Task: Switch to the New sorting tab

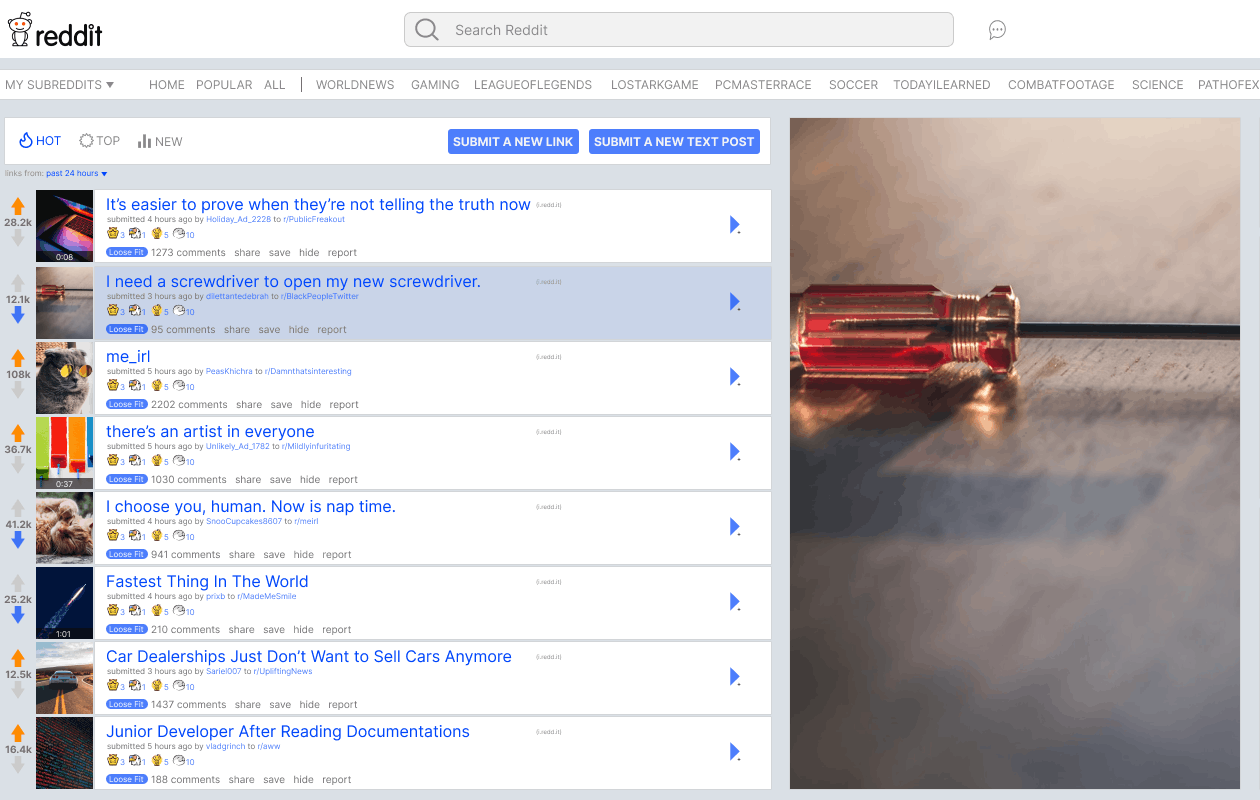Action: point(160,141)
